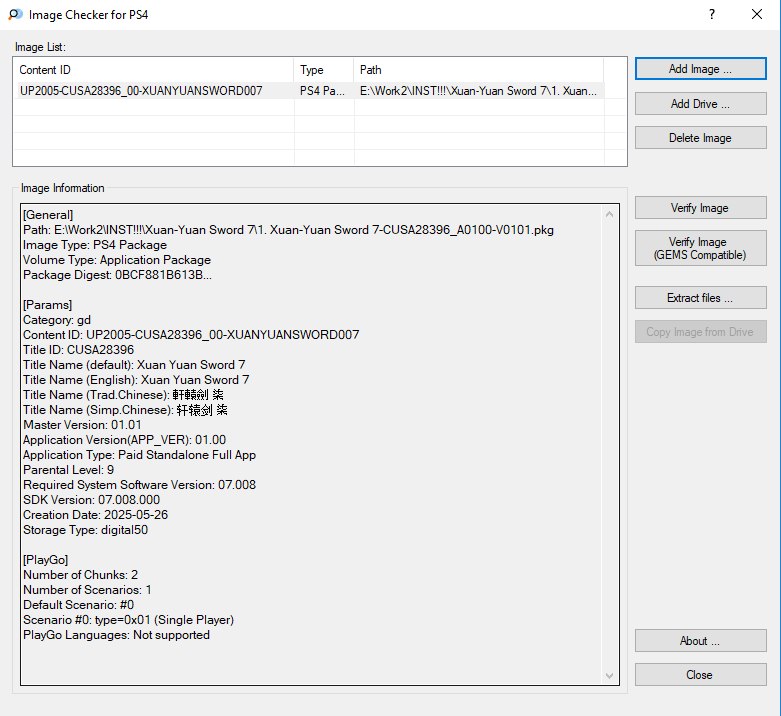Screen dimensions: 781x716
Task: Click the Path column header
Action: click(x=480, y=70)
